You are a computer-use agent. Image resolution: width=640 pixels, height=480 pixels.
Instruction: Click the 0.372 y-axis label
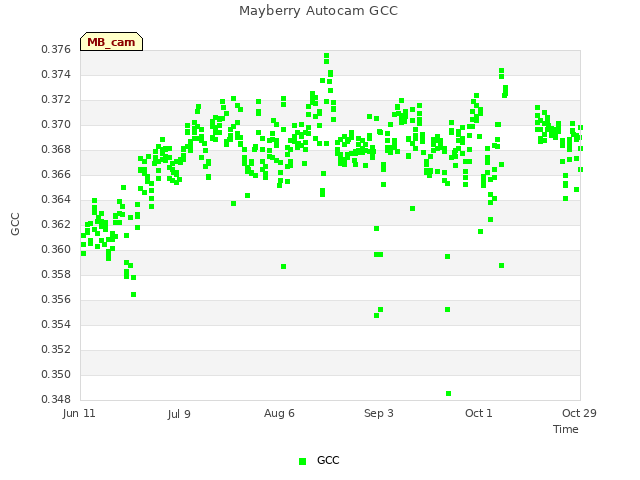[56, 100]
